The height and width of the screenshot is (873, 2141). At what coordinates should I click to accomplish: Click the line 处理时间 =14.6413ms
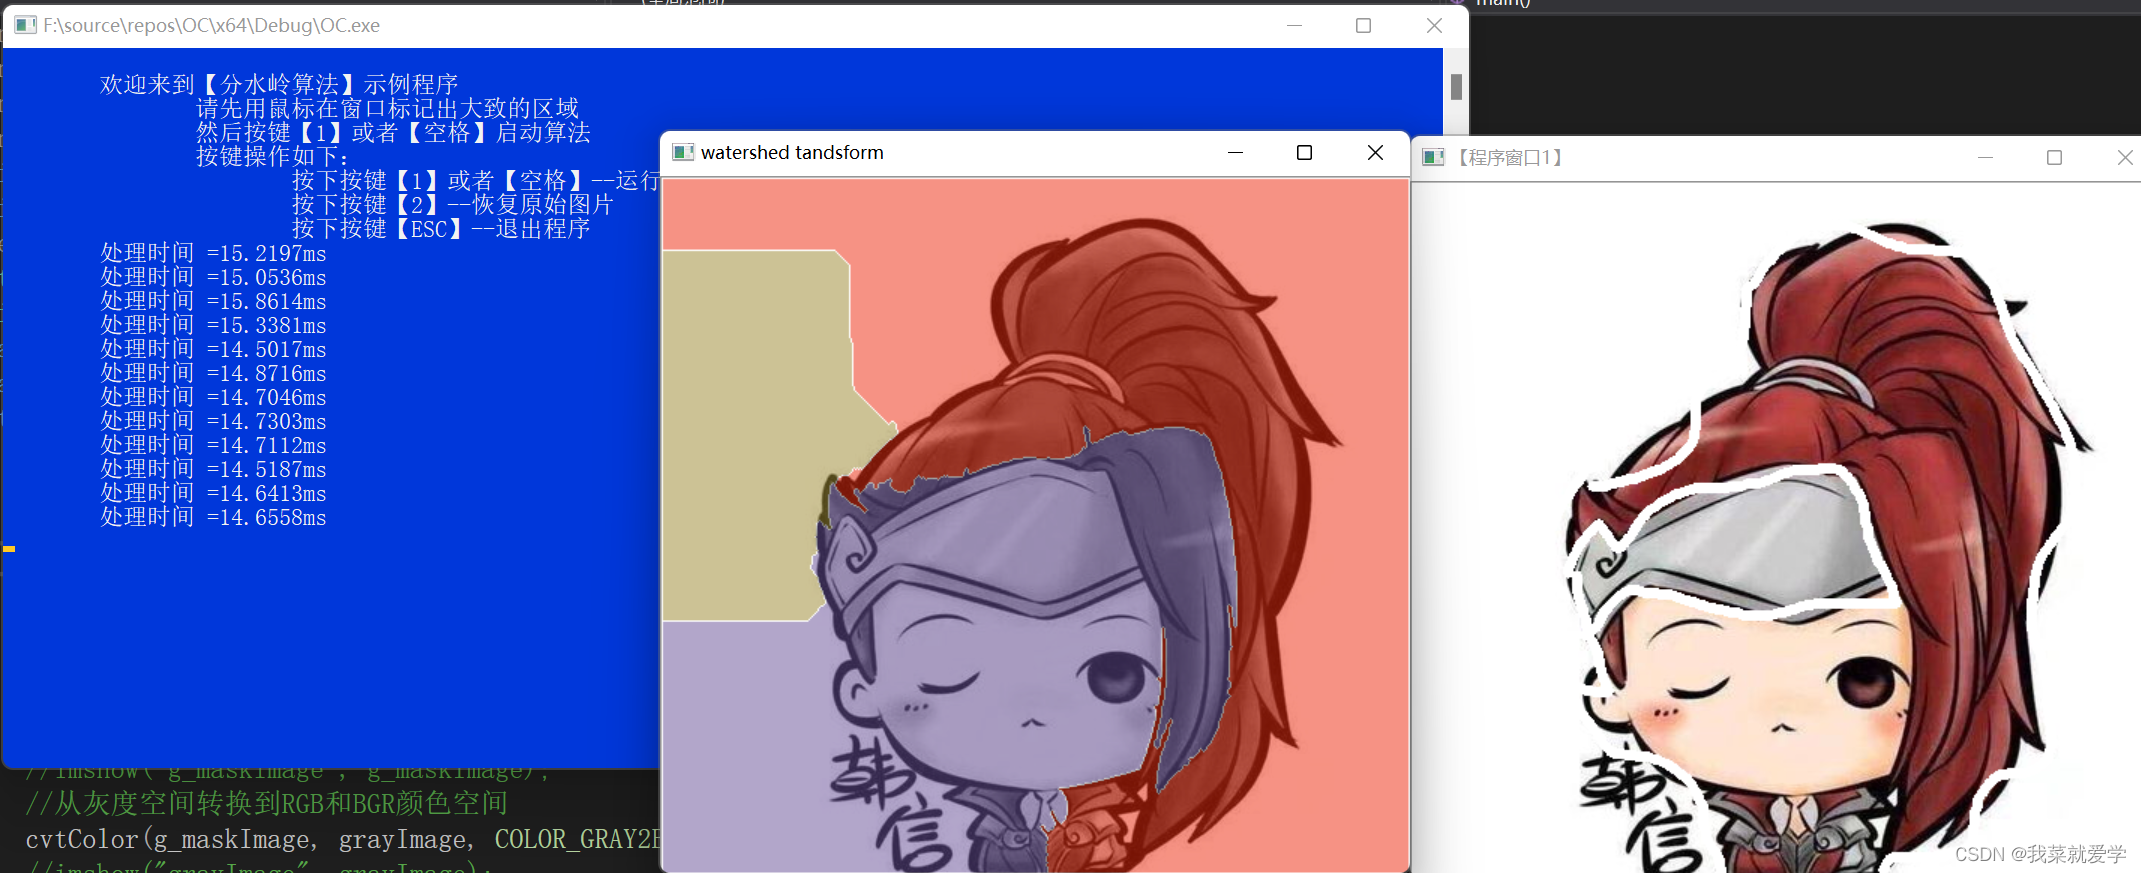tap(213, 493)
